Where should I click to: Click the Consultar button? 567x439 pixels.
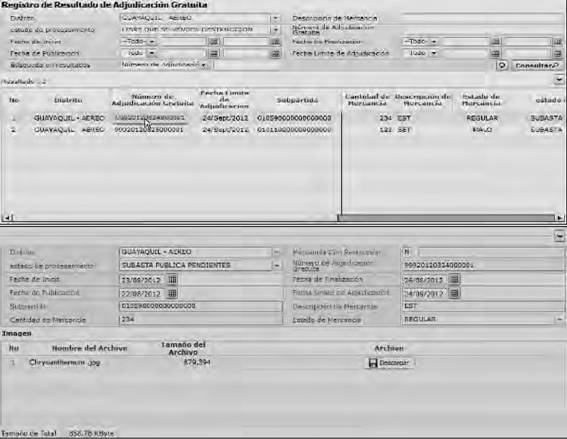click(x=537, y=65)
